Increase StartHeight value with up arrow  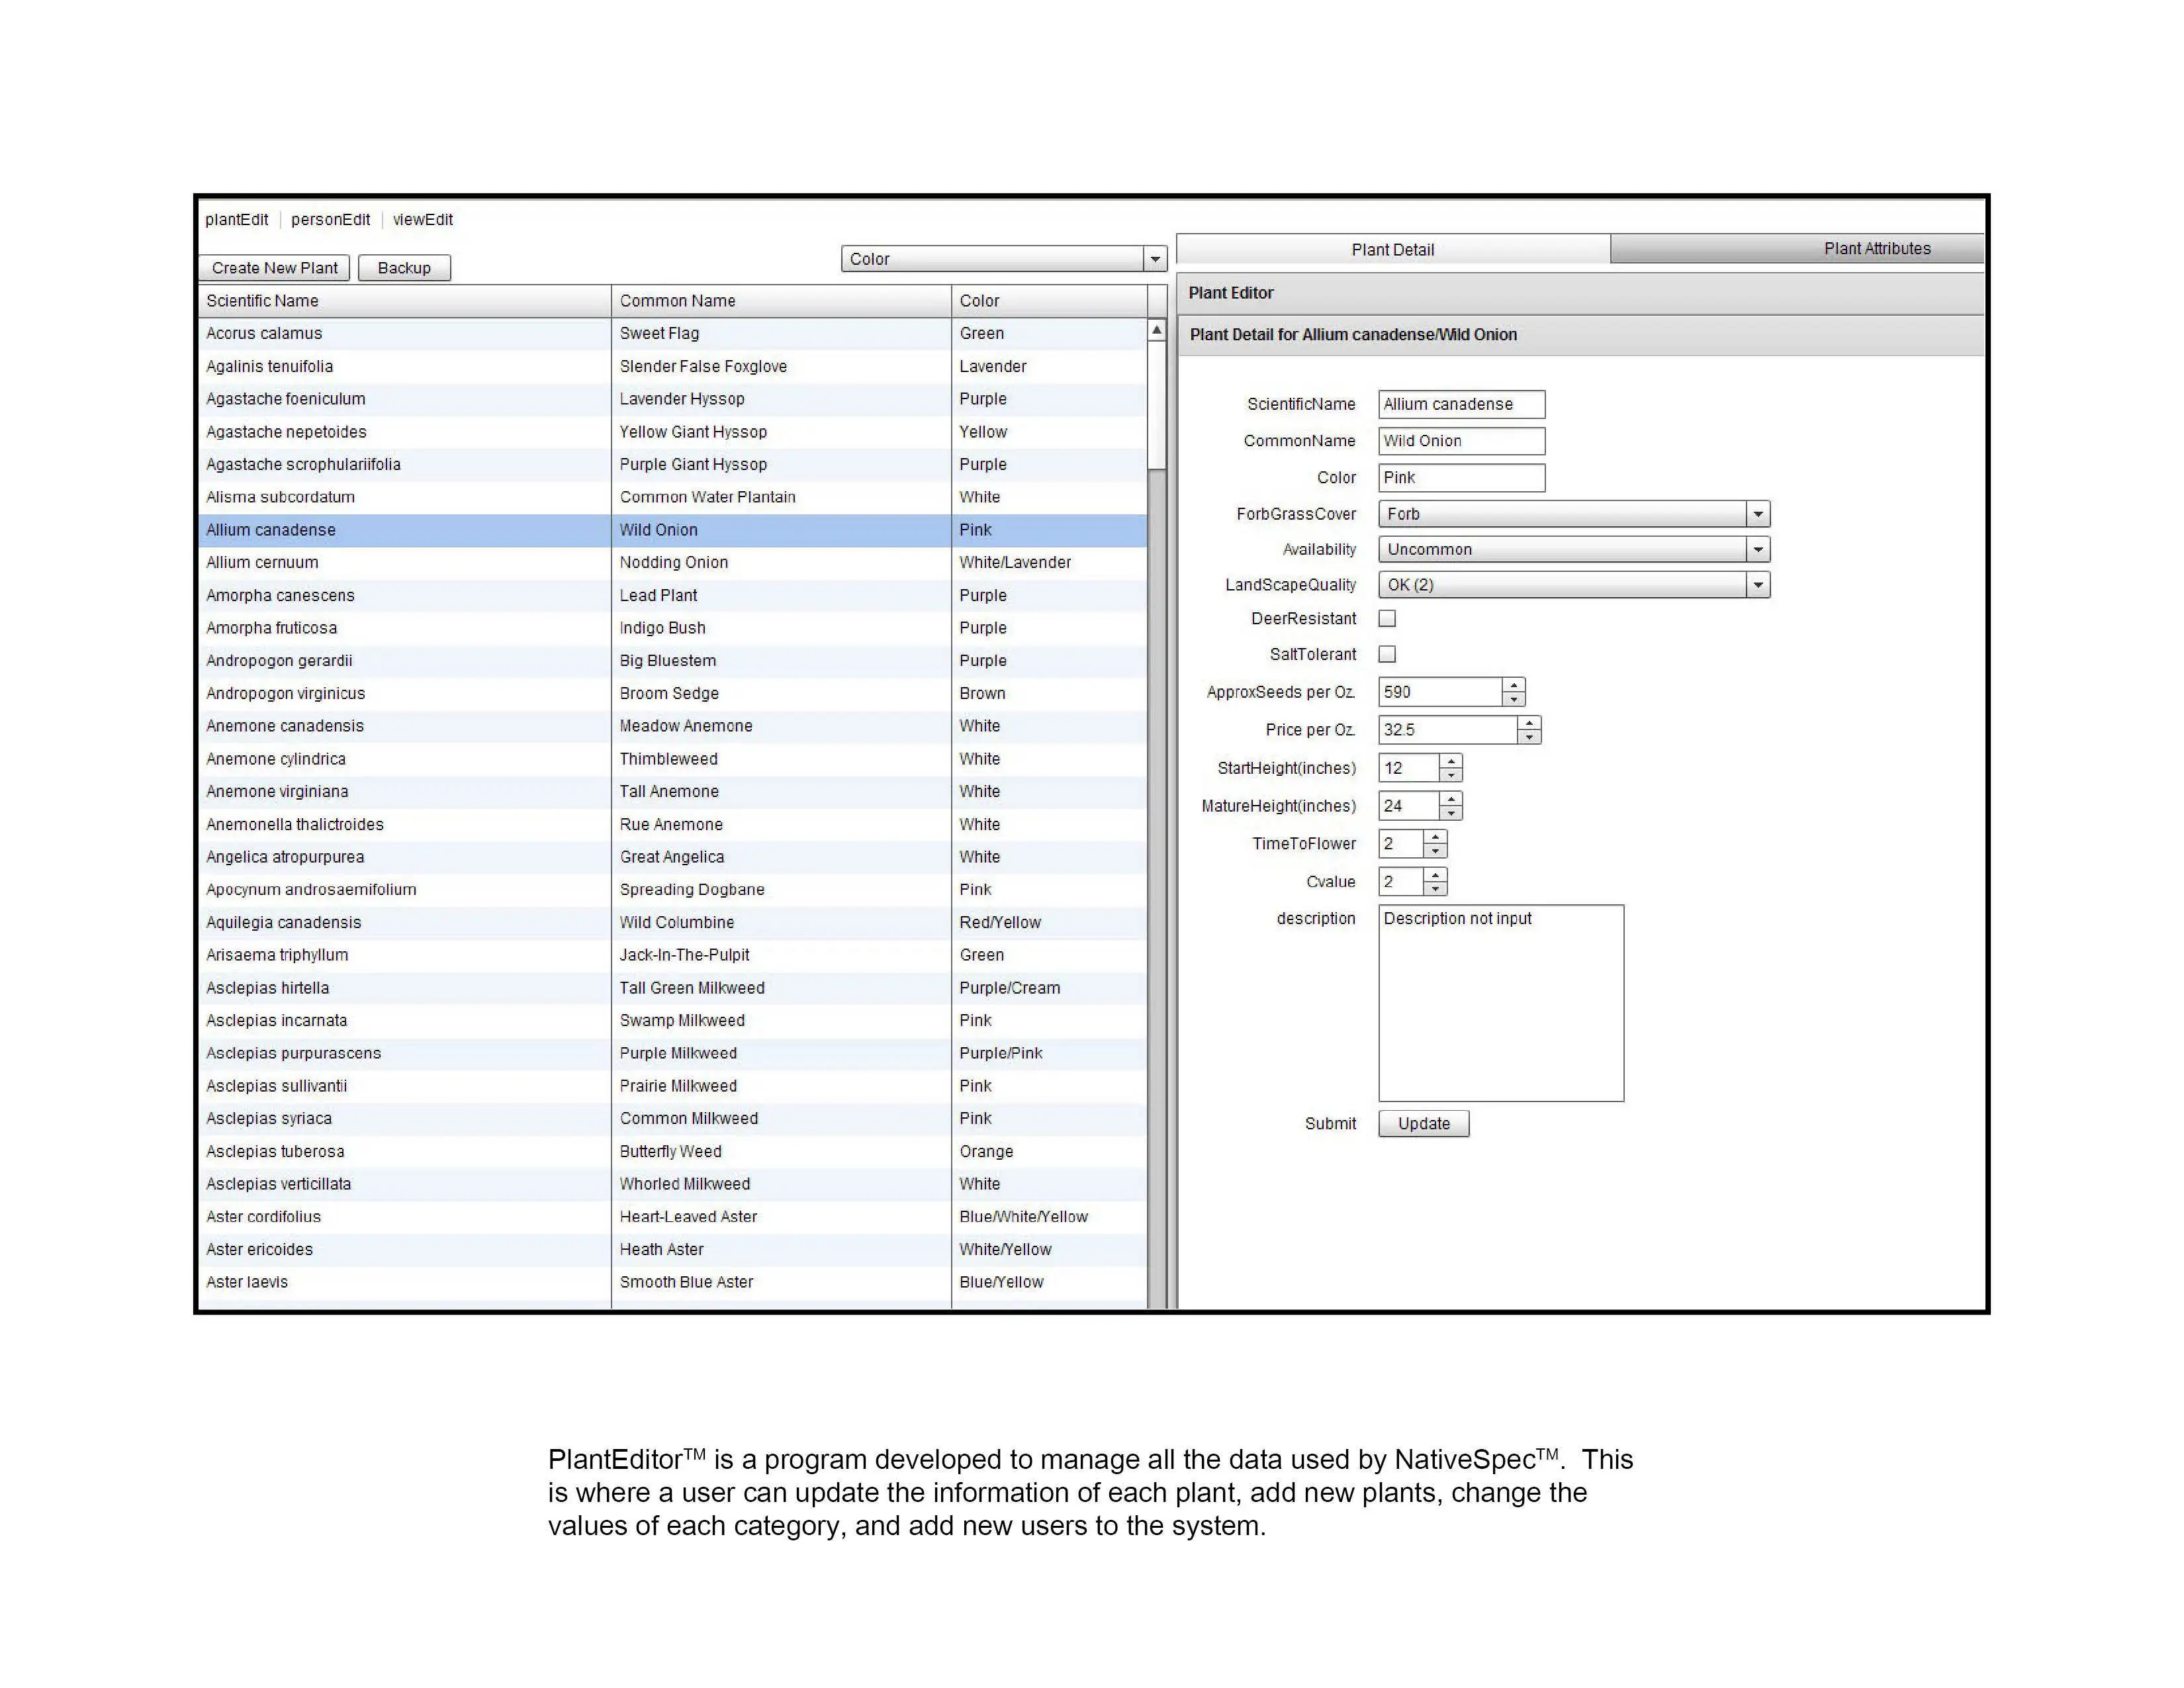coord(1451,761)
